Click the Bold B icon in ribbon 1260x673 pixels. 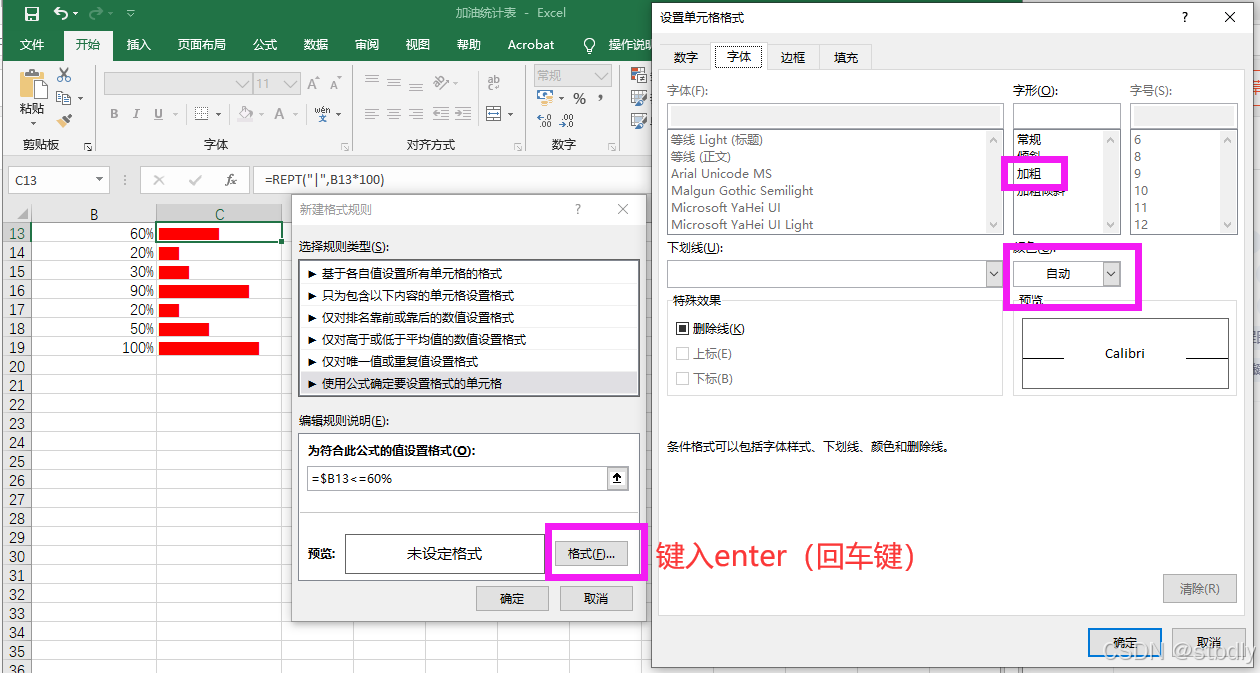114,114
